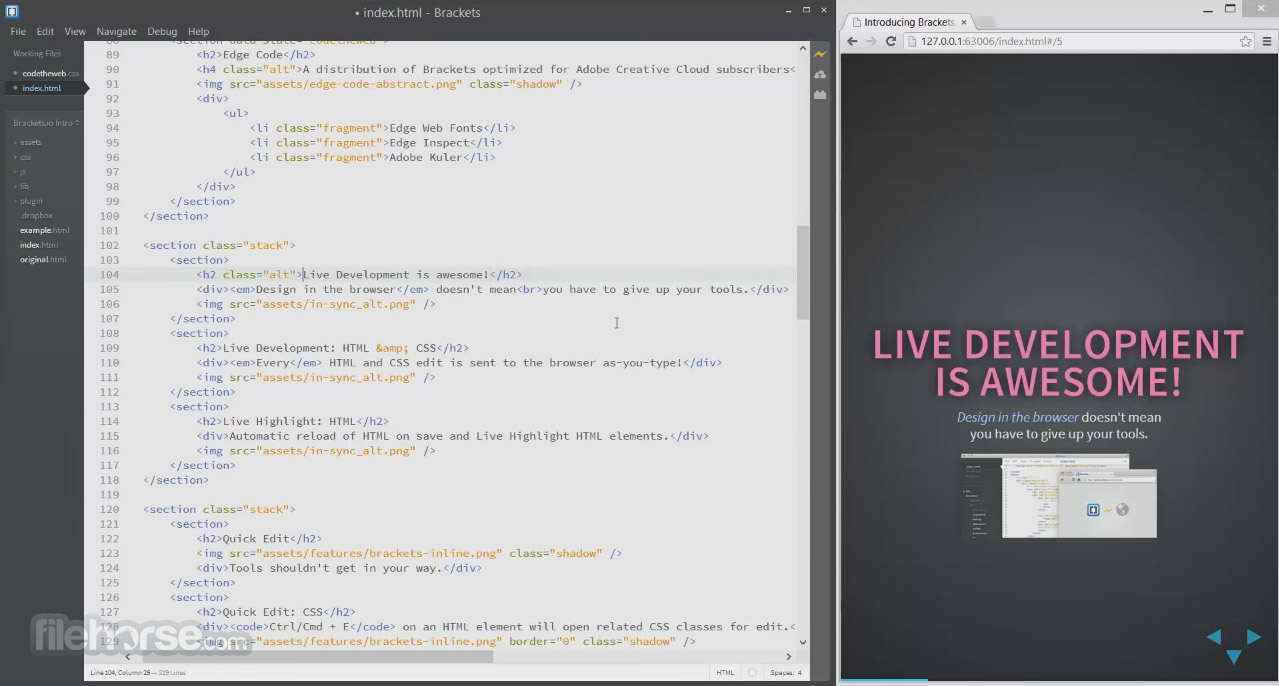Image resolution: width=1279 pixels, height=686 pixels.
Task: Click the status bar circle indicator
Action: tap(753, 672)
